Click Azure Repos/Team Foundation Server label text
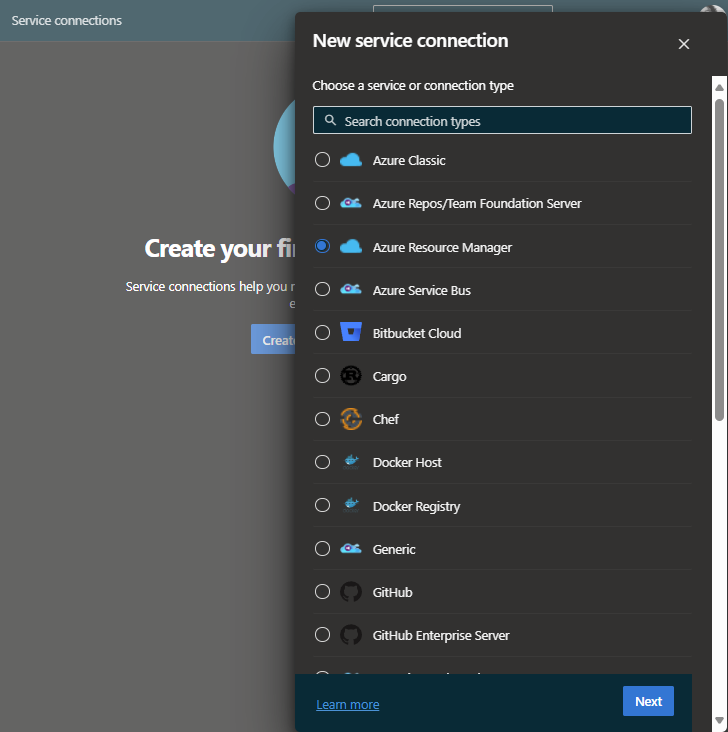The width and height of the screenshot is (728, 732). pyautogui.click(x=477, y=204)
